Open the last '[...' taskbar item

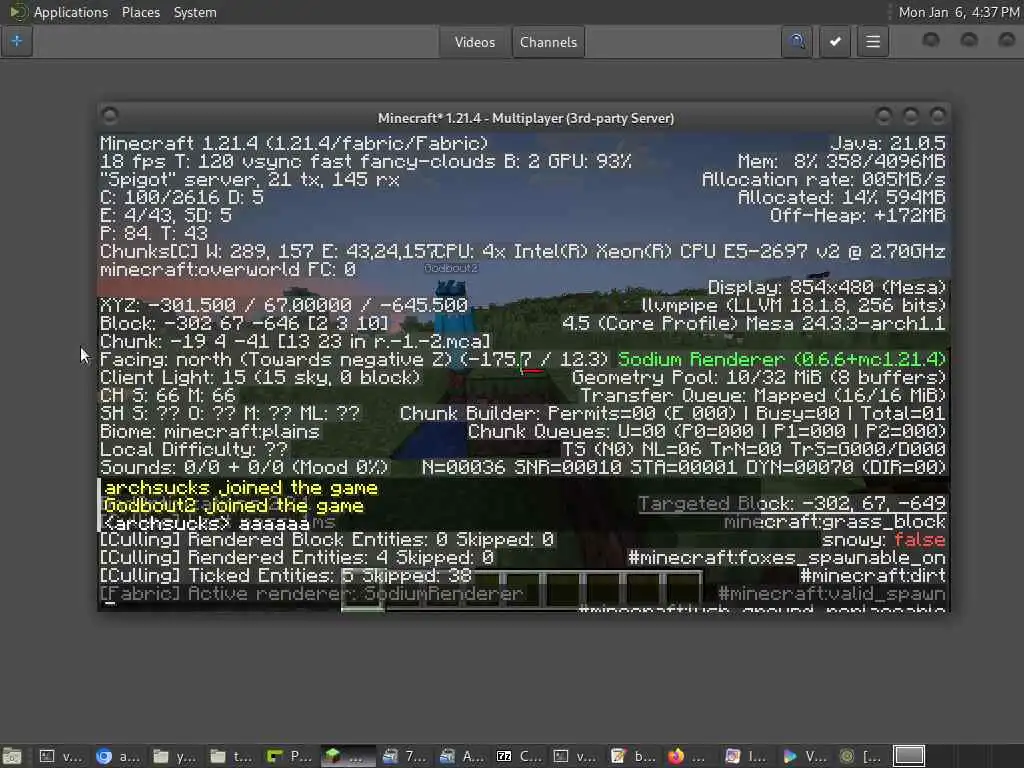point(861,756)
